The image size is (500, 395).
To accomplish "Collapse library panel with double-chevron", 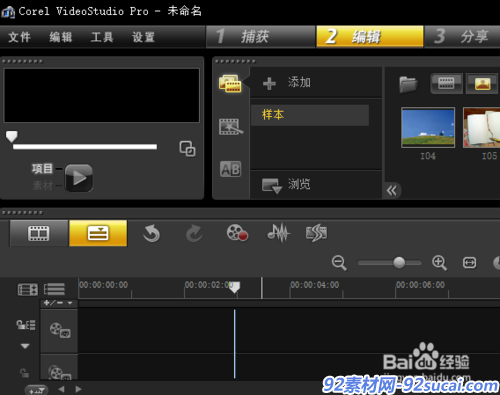I will (x=392, y=191).
